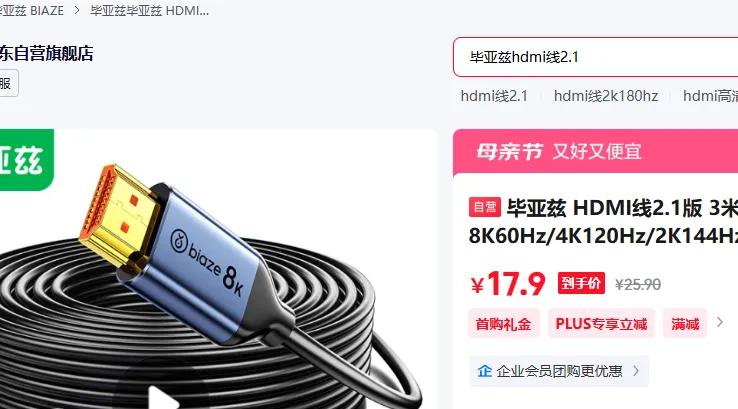This screenshot has width=738, height=409.
Task: Play the product video
Action: pos(162,399)
